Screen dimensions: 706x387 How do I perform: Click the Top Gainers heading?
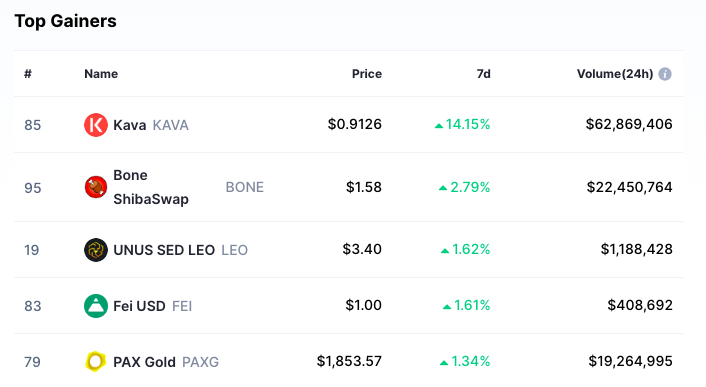point(66,21)
